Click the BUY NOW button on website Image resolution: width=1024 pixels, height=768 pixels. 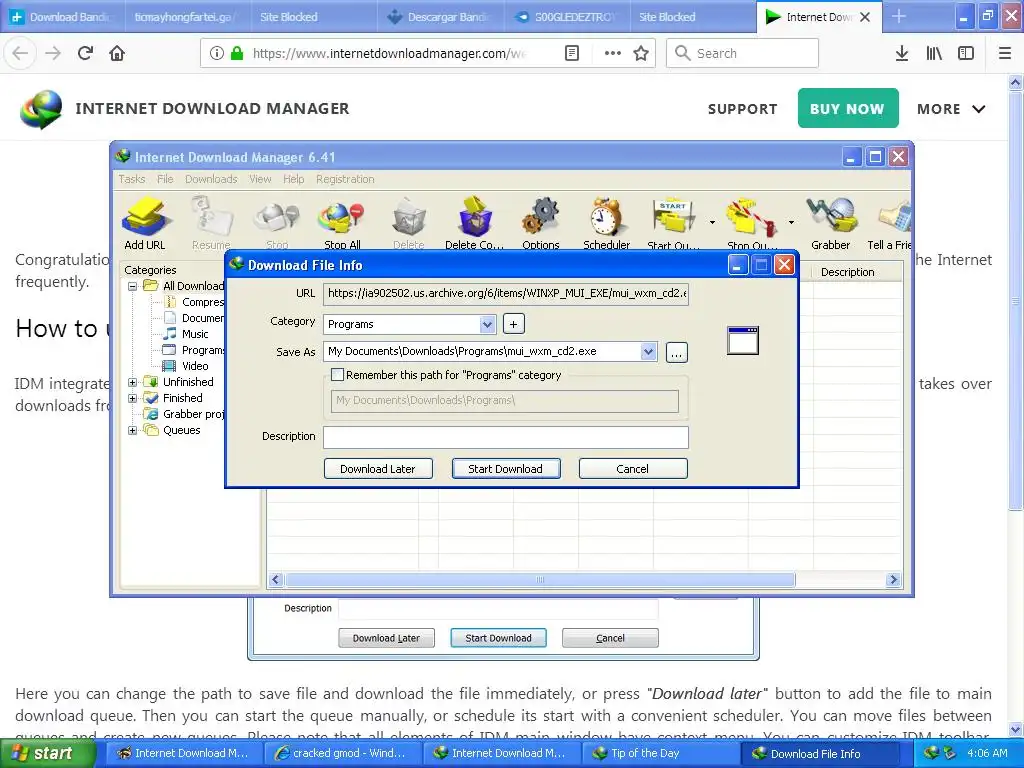tap(848, 108)
